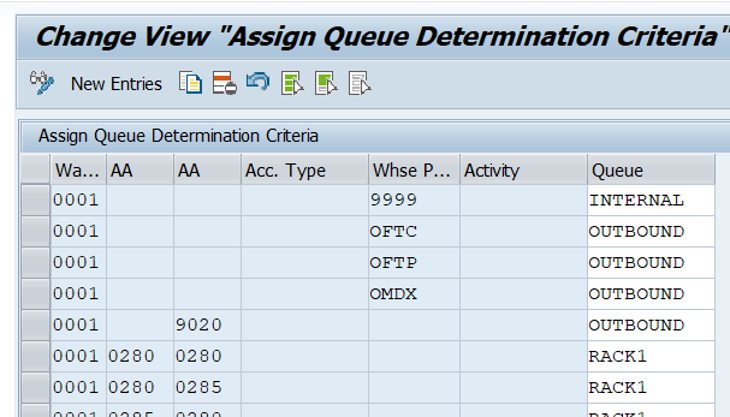Click the table select-all corner cell
The width and height of the screenshot is (730, 417).
pos(35,169)
